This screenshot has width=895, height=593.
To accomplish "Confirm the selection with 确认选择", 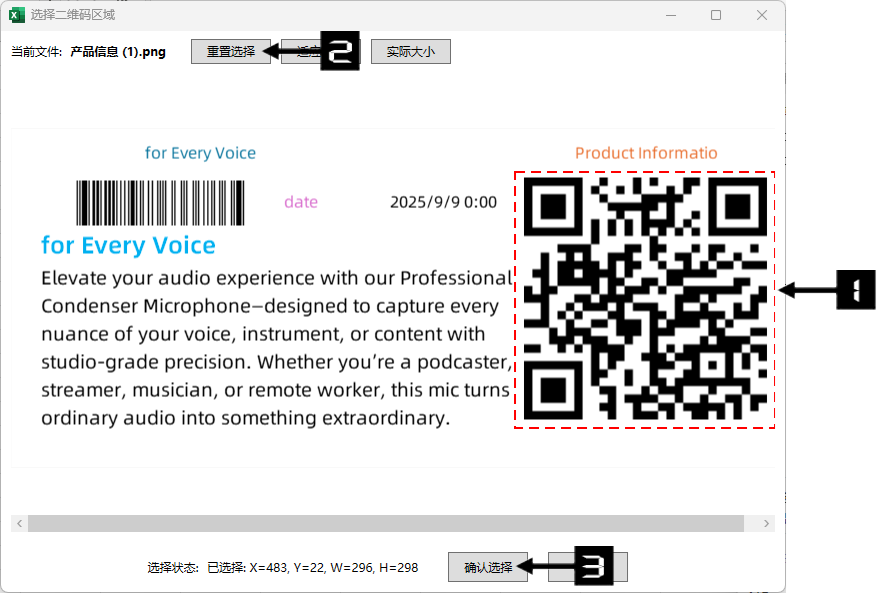I will coord(488,567).
